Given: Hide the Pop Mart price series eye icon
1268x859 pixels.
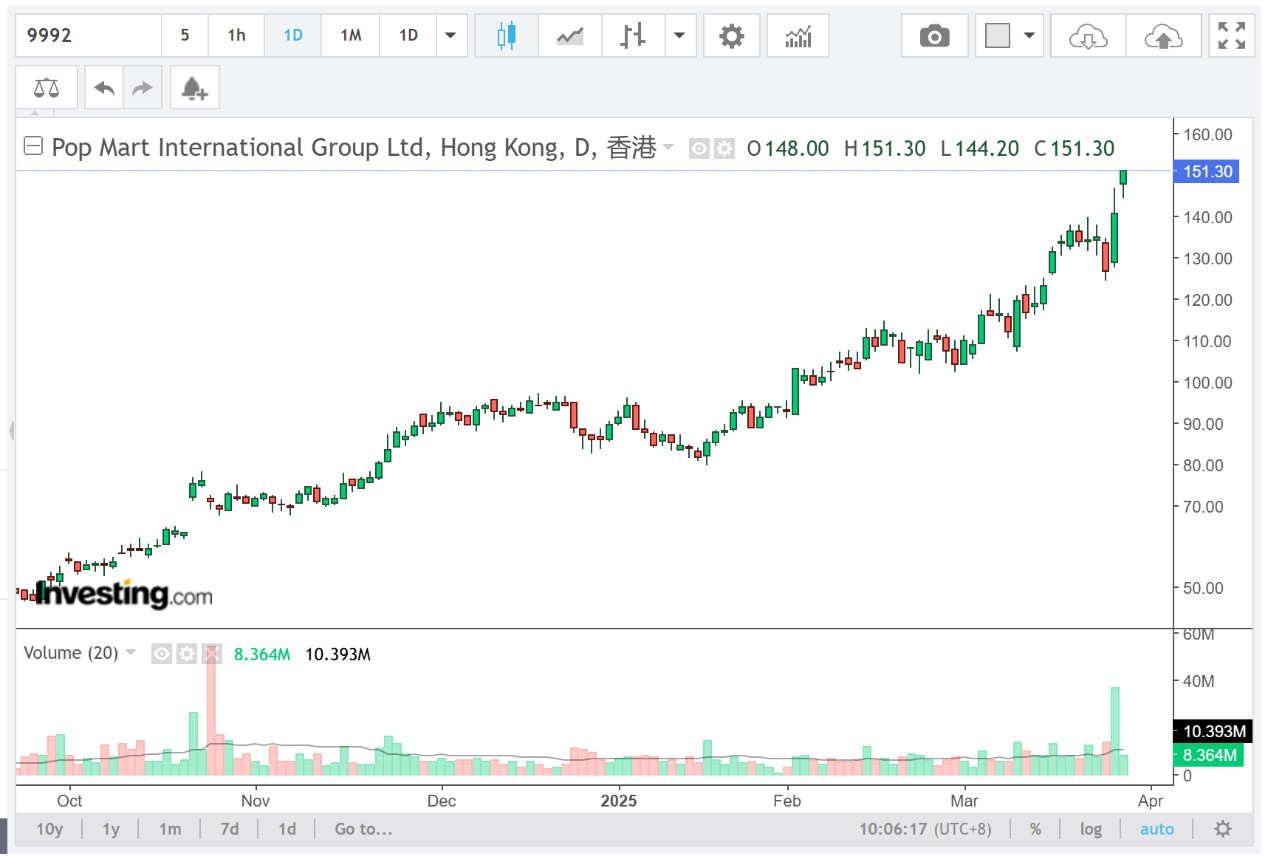Looking at the screenshot, I should pyautogui.click(x=700, y=149).
